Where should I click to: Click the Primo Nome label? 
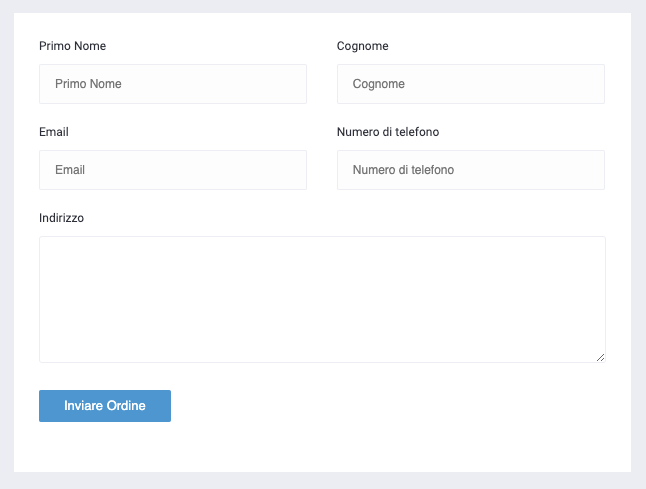point(72,46)
